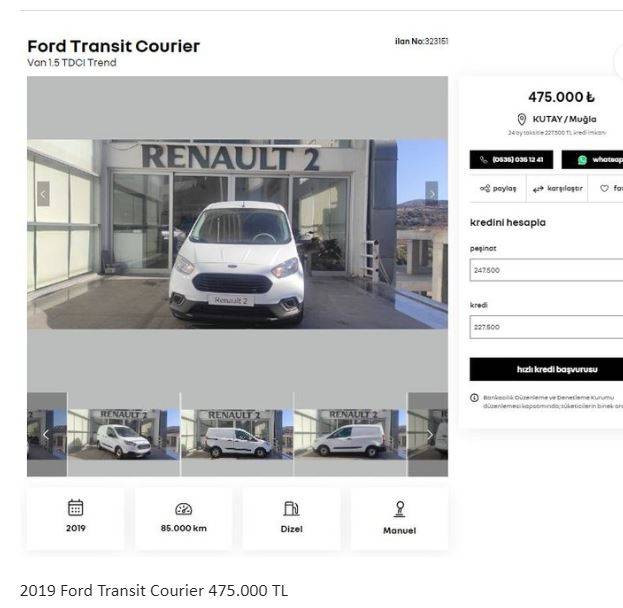623x608 pixels.
Task: Click the right arrow of thumbnail strip
Action: pyautogui.click(x=430, y=435)
